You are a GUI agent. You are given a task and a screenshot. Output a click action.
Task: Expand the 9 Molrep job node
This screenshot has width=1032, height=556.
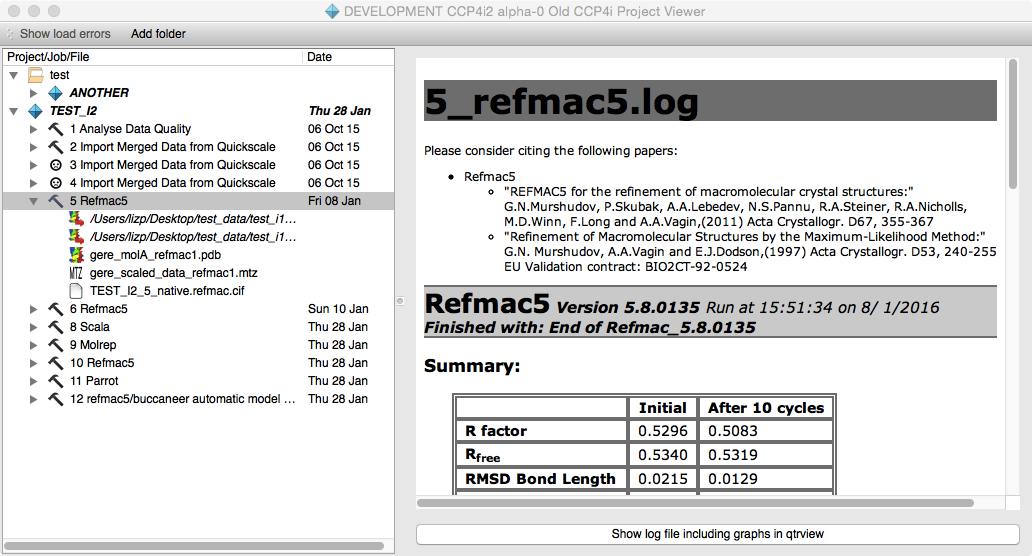tap(34, 345)
